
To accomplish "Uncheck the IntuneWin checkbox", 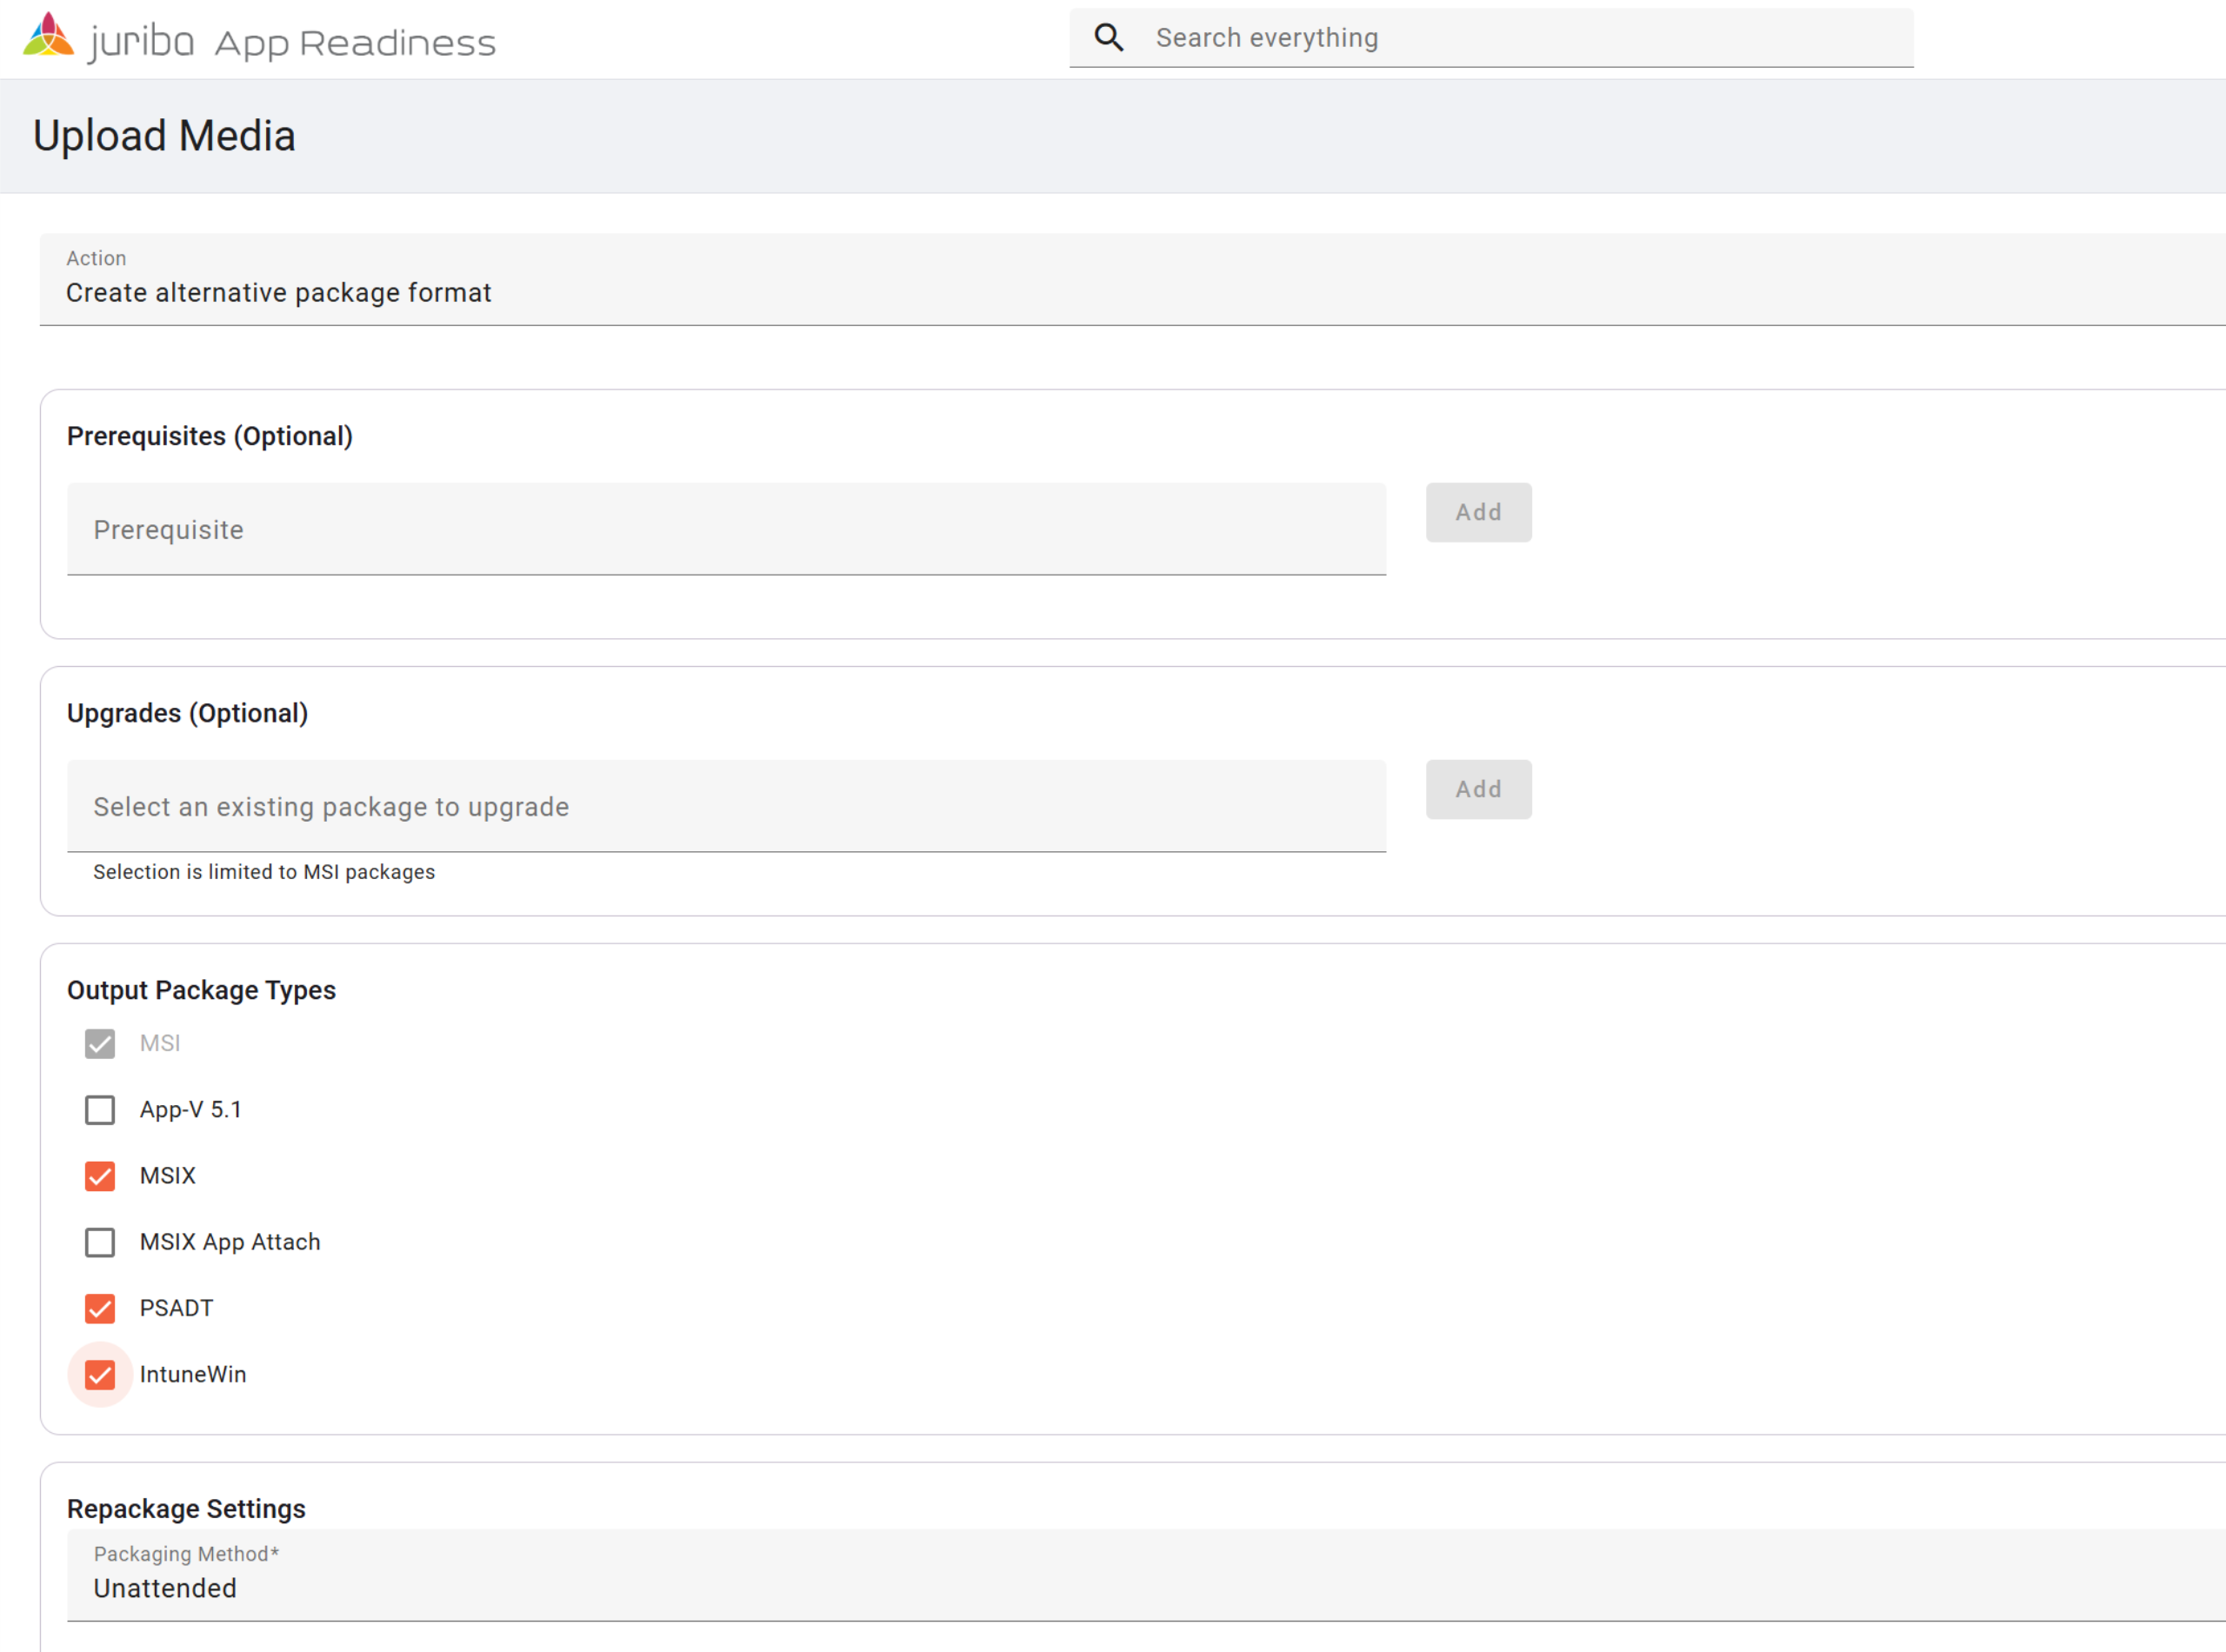I will click(x=100, y=1375).
